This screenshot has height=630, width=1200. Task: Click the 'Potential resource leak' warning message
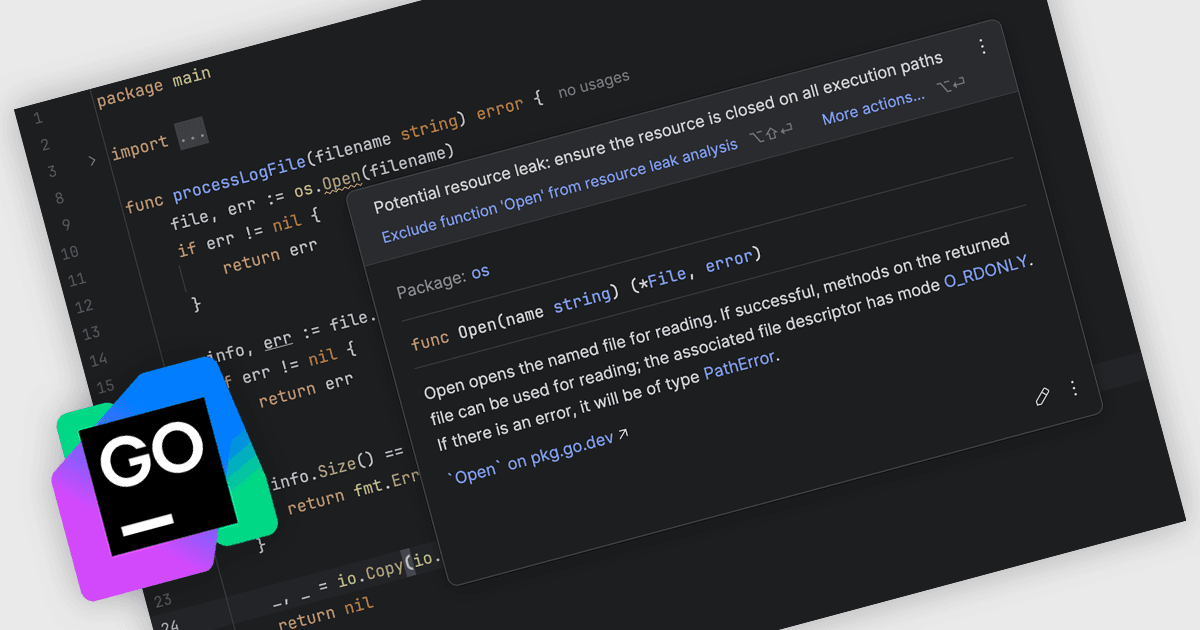(657, 132)
